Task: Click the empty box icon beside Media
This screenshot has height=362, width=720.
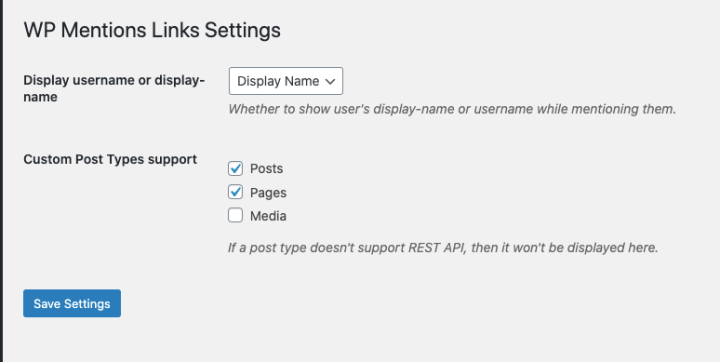Action: click(x=235, y=215)
